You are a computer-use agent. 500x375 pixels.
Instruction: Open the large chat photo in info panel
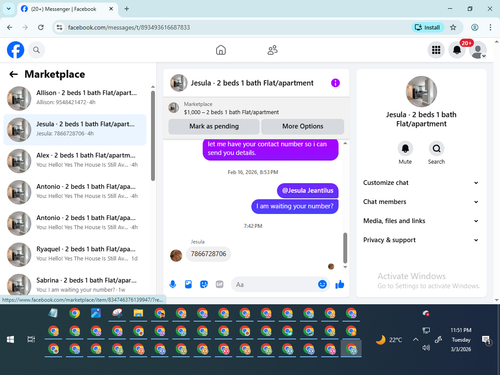pos(421,91)
